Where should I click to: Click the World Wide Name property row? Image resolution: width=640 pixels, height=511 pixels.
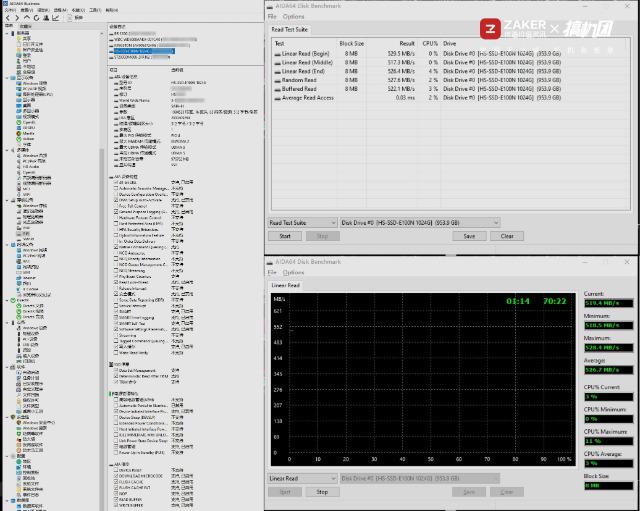pyautogui.click(x=159, y=100)
